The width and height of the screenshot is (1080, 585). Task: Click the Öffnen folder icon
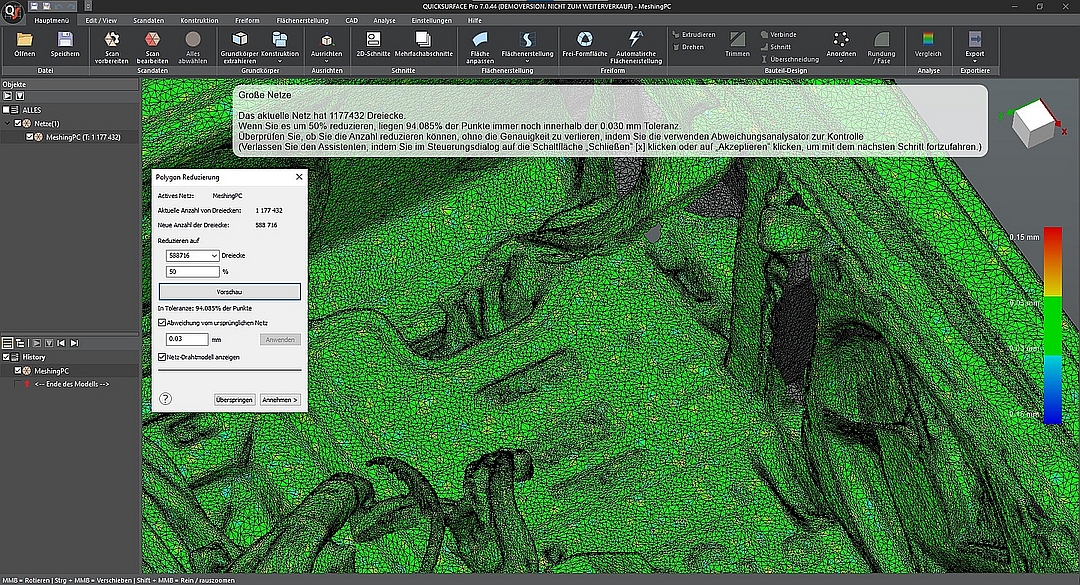tap(24, 39)
